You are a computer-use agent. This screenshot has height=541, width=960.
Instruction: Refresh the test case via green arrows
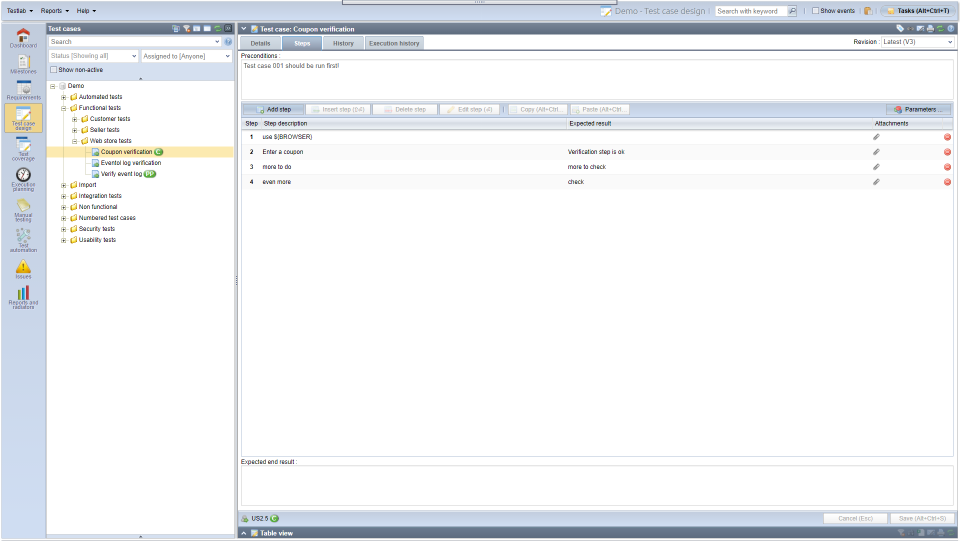coord(940,29)
